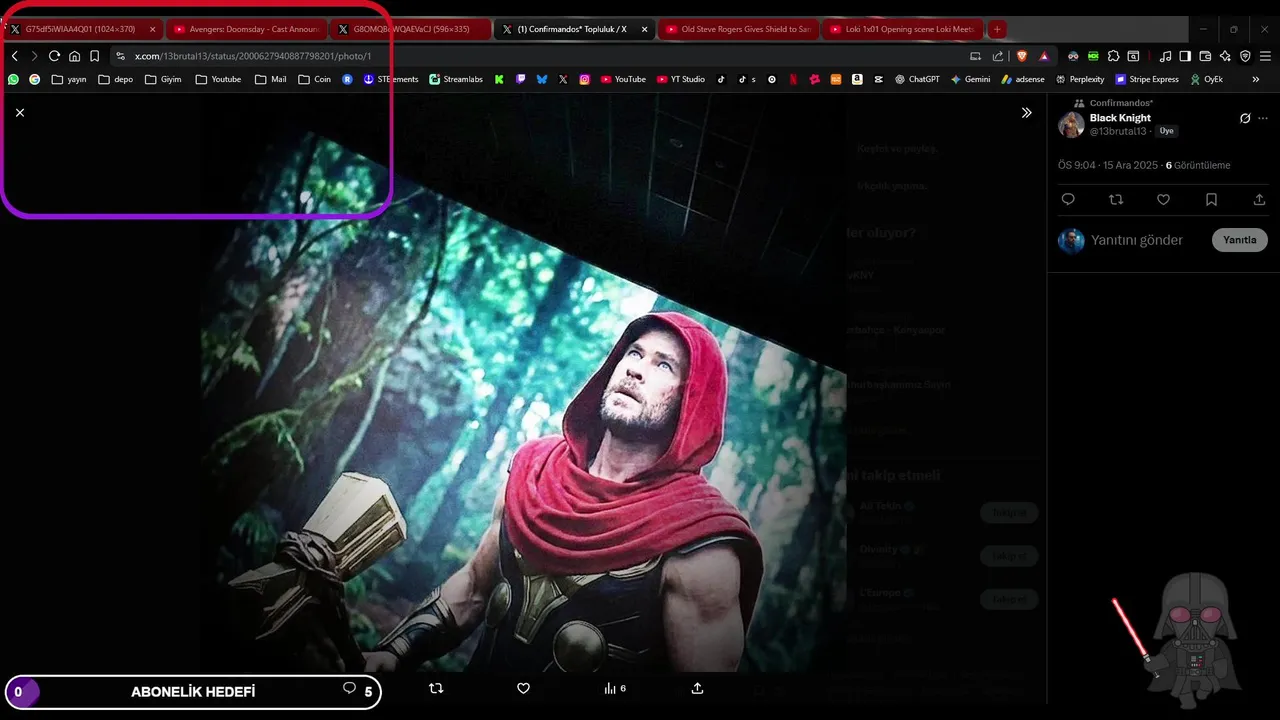Open the WhatsApp bookmark

click(x=13, y=79)
